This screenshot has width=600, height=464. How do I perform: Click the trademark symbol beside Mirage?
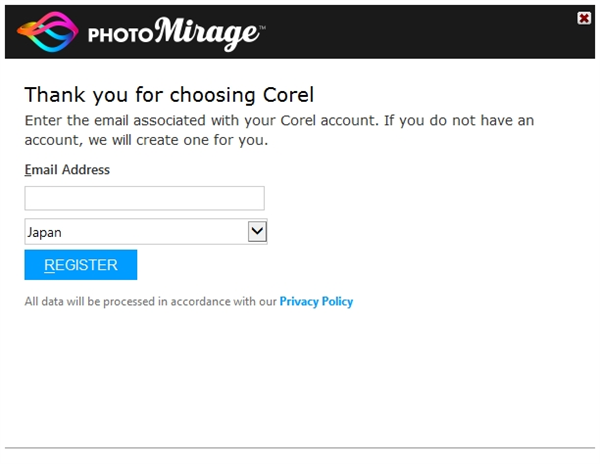262,28
